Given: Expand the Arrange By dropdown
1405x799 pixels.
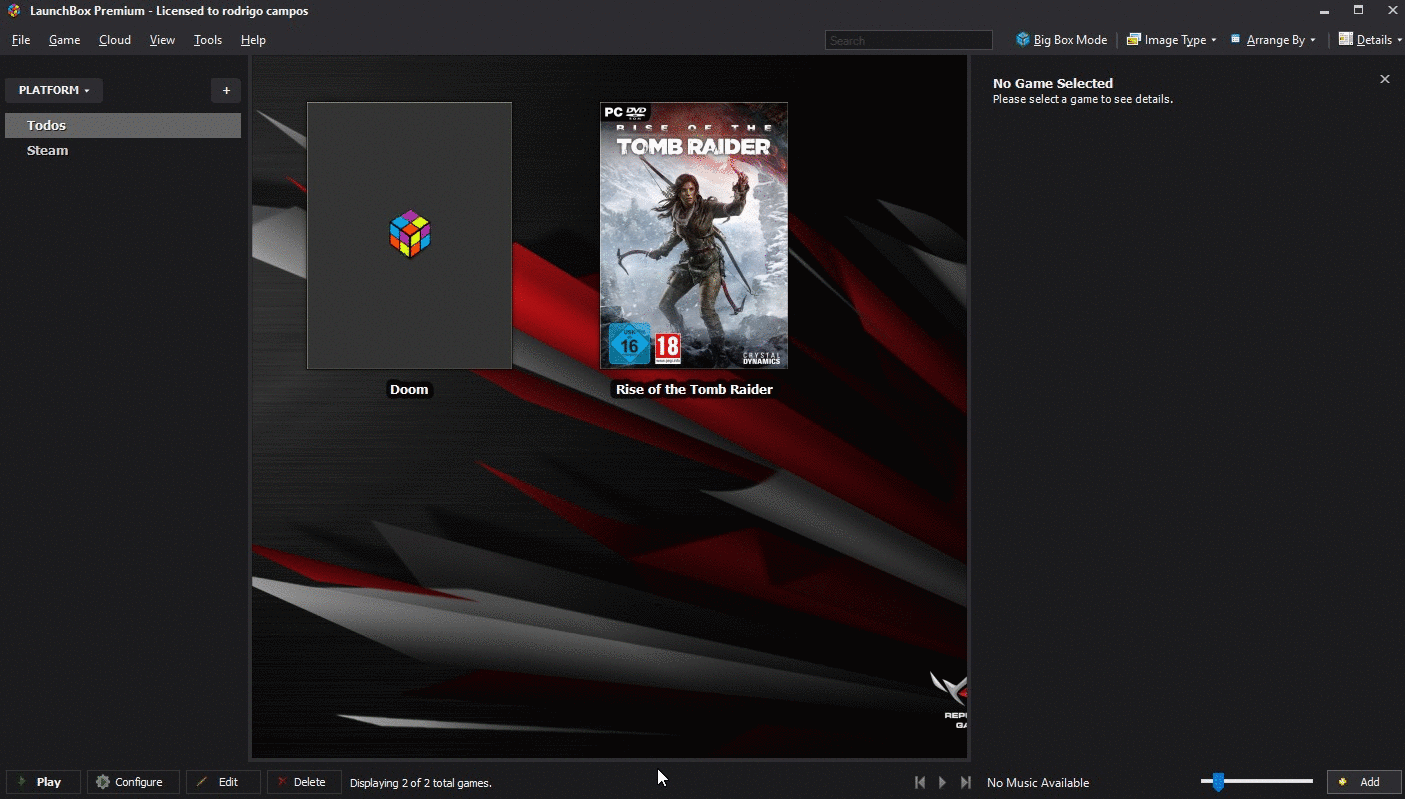Looking at the screenshot, I should coord(1273,40).
